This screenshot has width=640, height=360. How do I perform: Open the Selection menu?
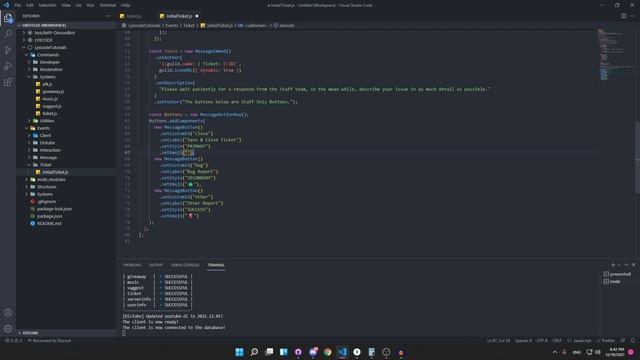click(x=47, y=5)
